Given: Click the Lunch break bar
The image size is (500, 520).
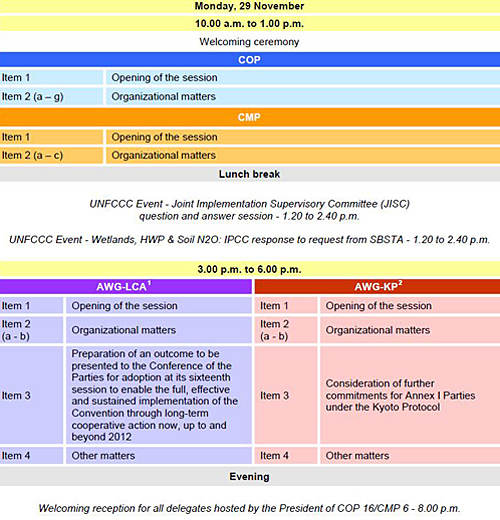Looking at the screenshot, I should [250, 174].
